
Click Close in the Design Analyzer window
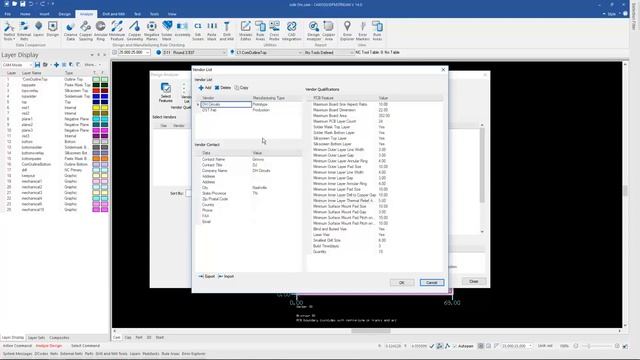(473, 281)
